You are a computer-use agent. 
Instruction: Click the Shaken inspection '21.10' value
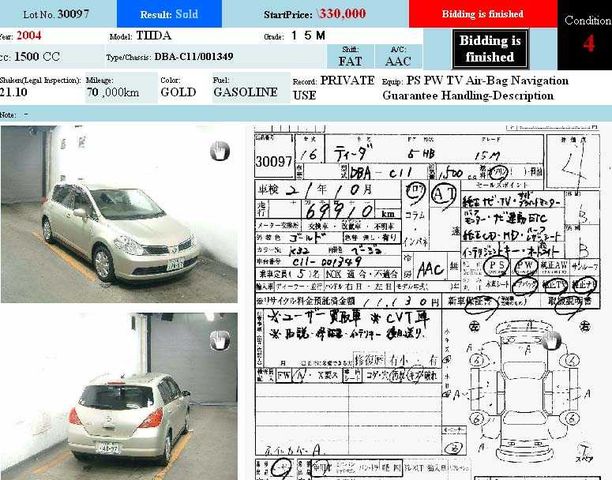pos(14,92)
